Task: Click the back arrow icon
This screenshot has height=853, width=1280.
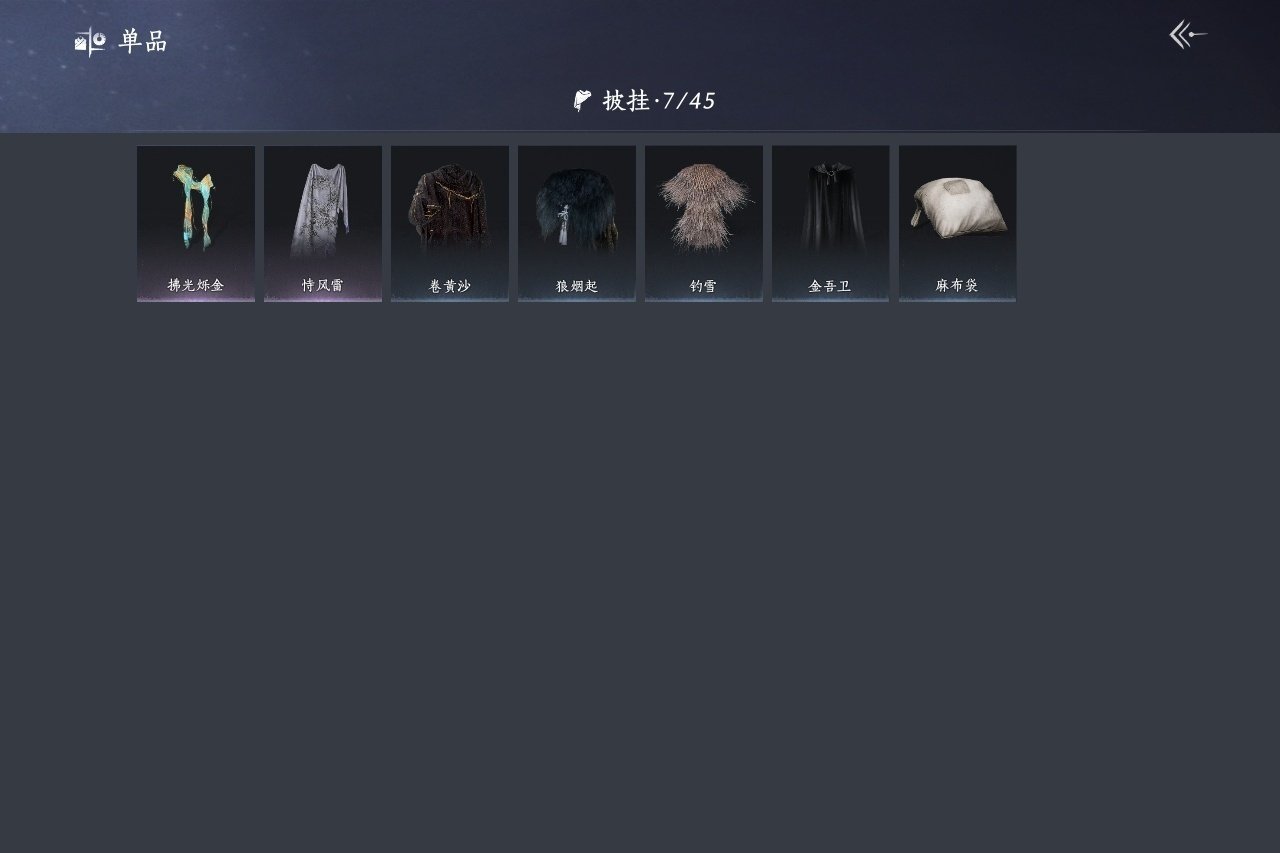Action: click(x=1188, y=35)
